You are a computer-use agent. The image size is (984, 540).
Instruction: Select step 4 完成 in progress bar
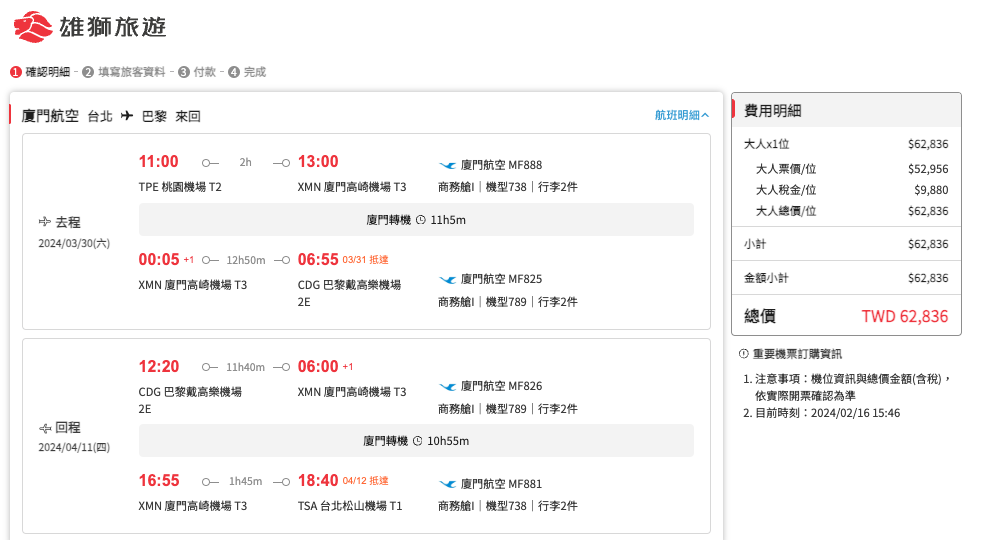click(247, 72)
